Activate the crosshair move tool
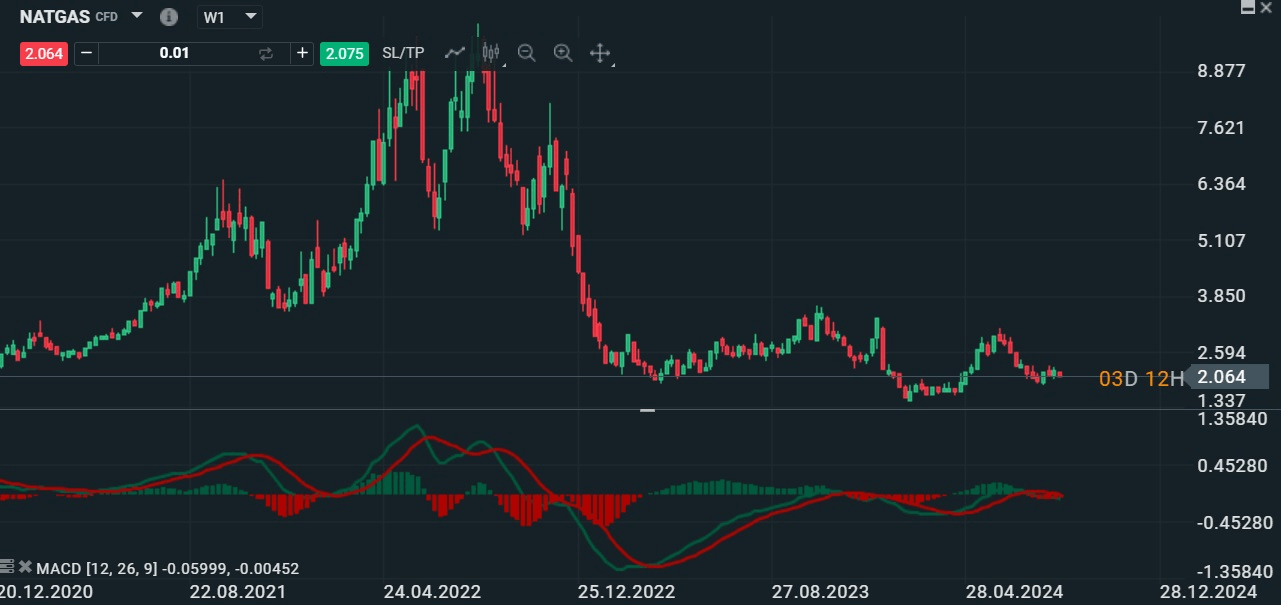1281x605 pixels. click(x=599, y=53)
